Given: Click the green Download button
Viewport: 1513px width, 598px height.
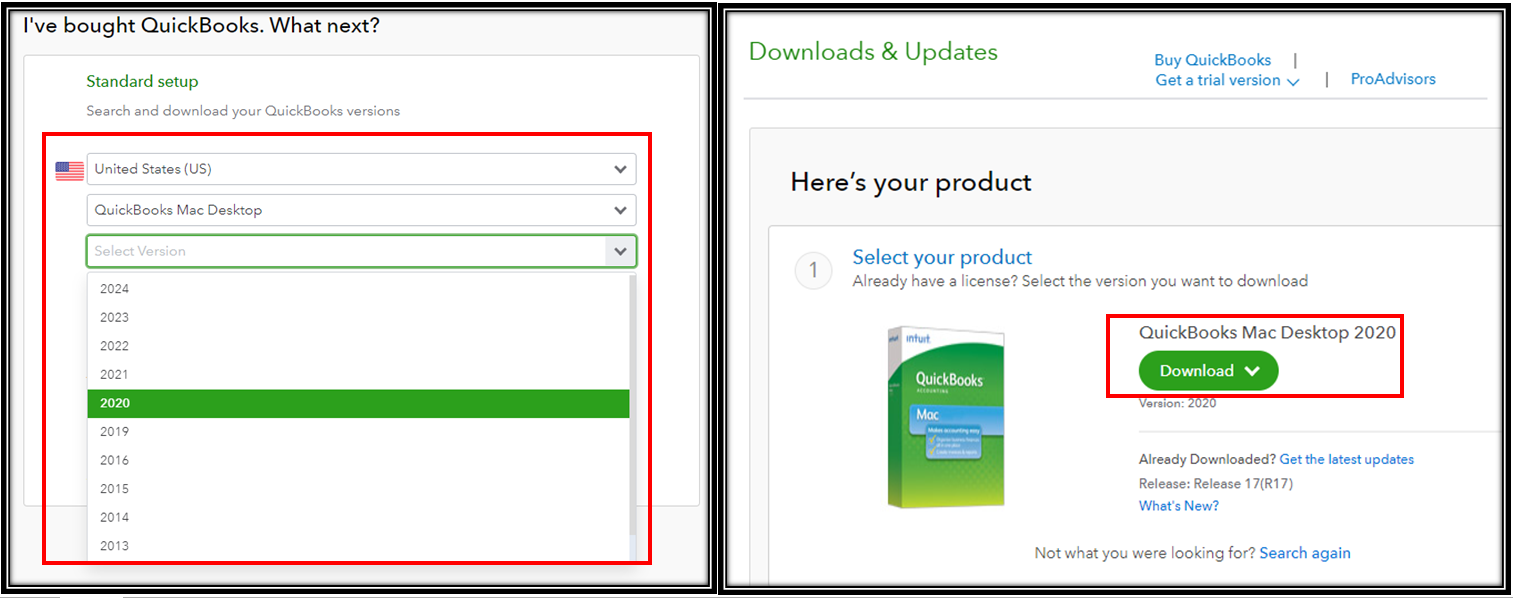Looking at the screenshot, I should [1208, 371].
